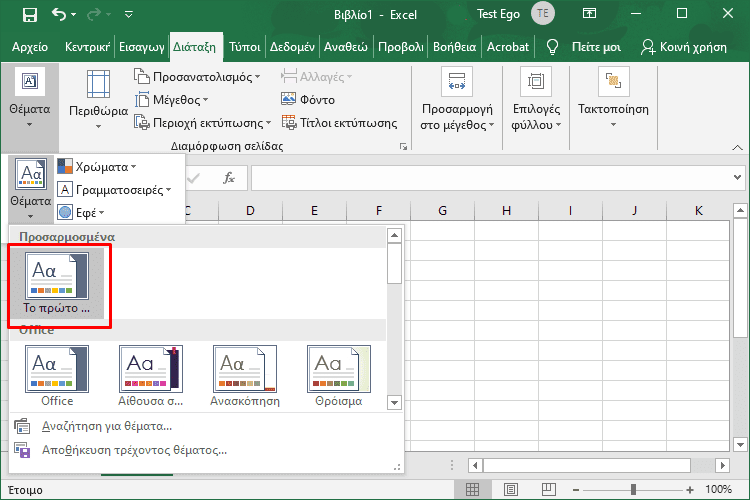Open Προσαρμογή στο μέγεθος dropdown
This screenshot has height=500, width=750.
(457, 100)
